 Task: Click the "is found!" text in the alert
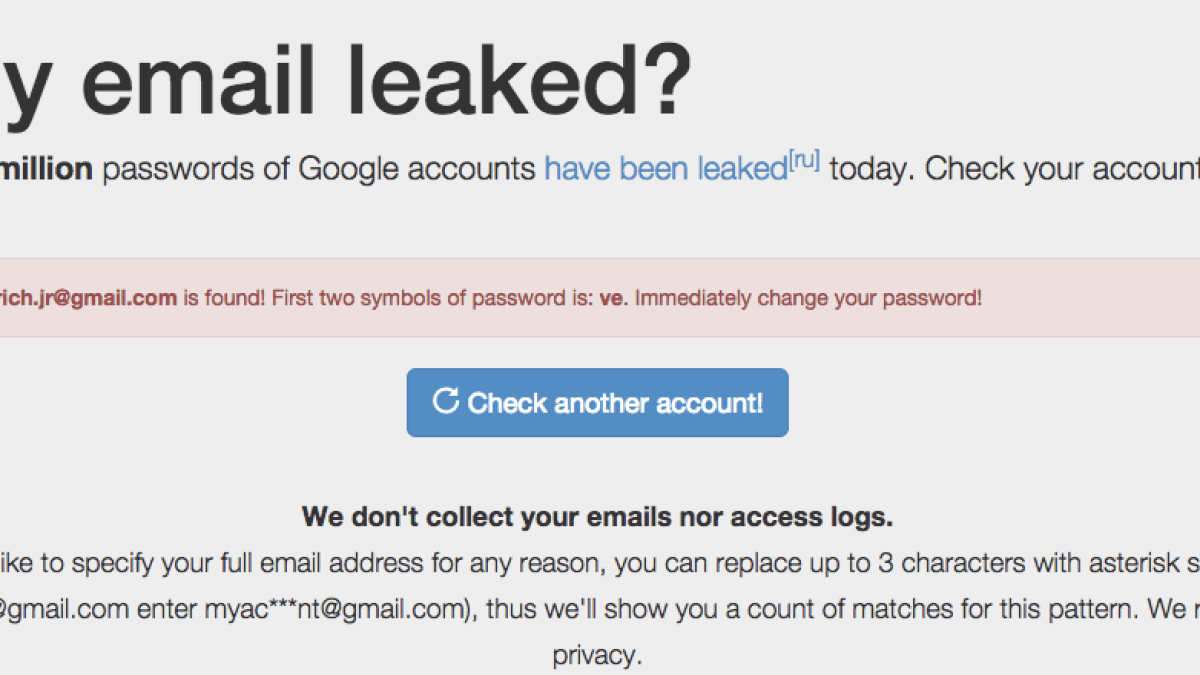225,298
